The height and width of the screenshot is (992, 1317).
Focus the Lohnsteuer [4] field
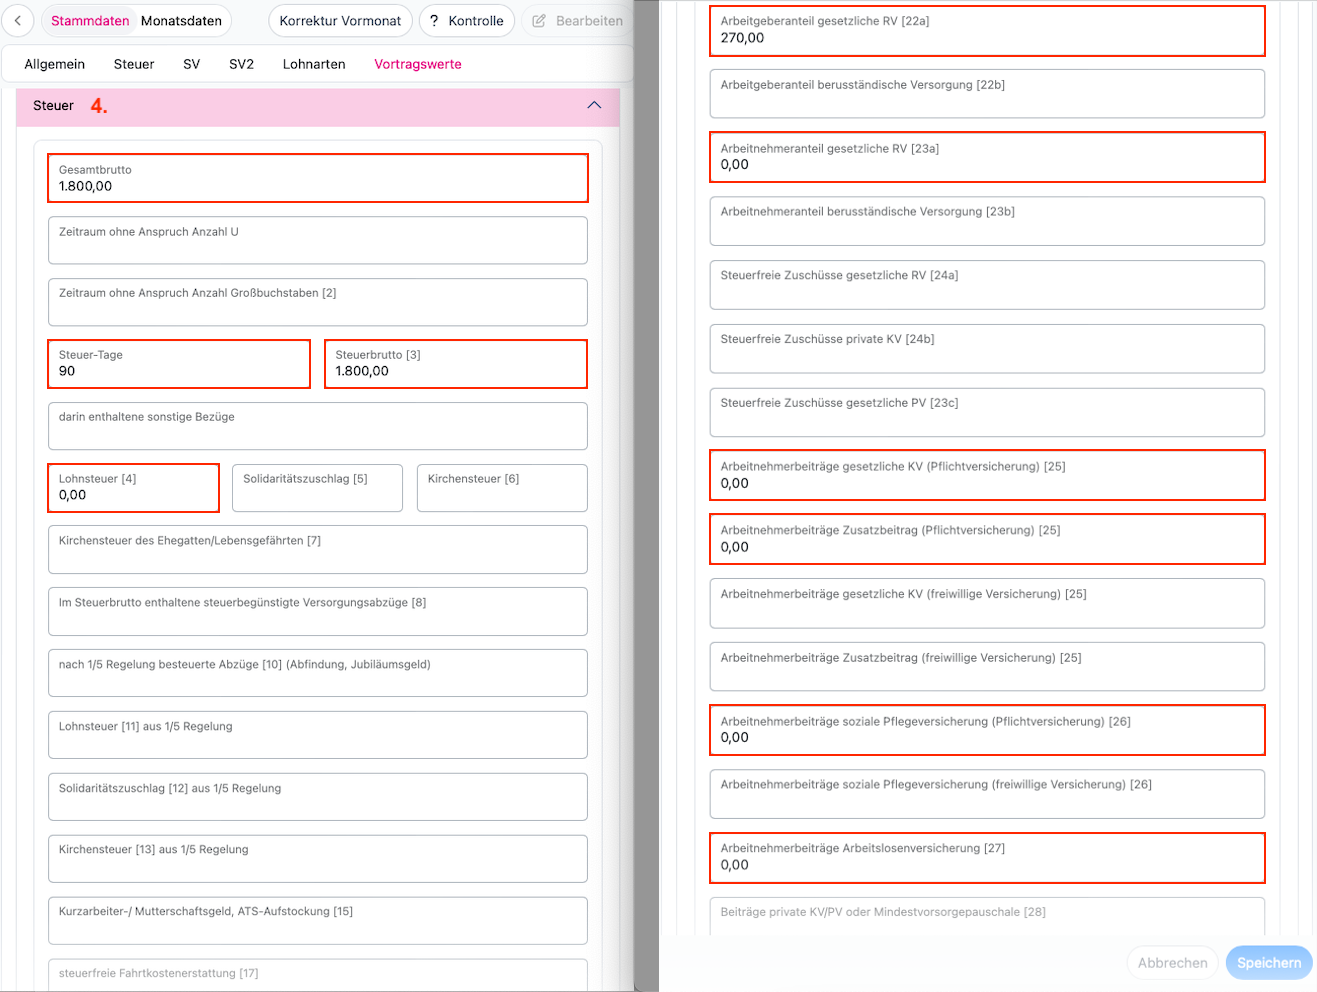tap(134, 488)
